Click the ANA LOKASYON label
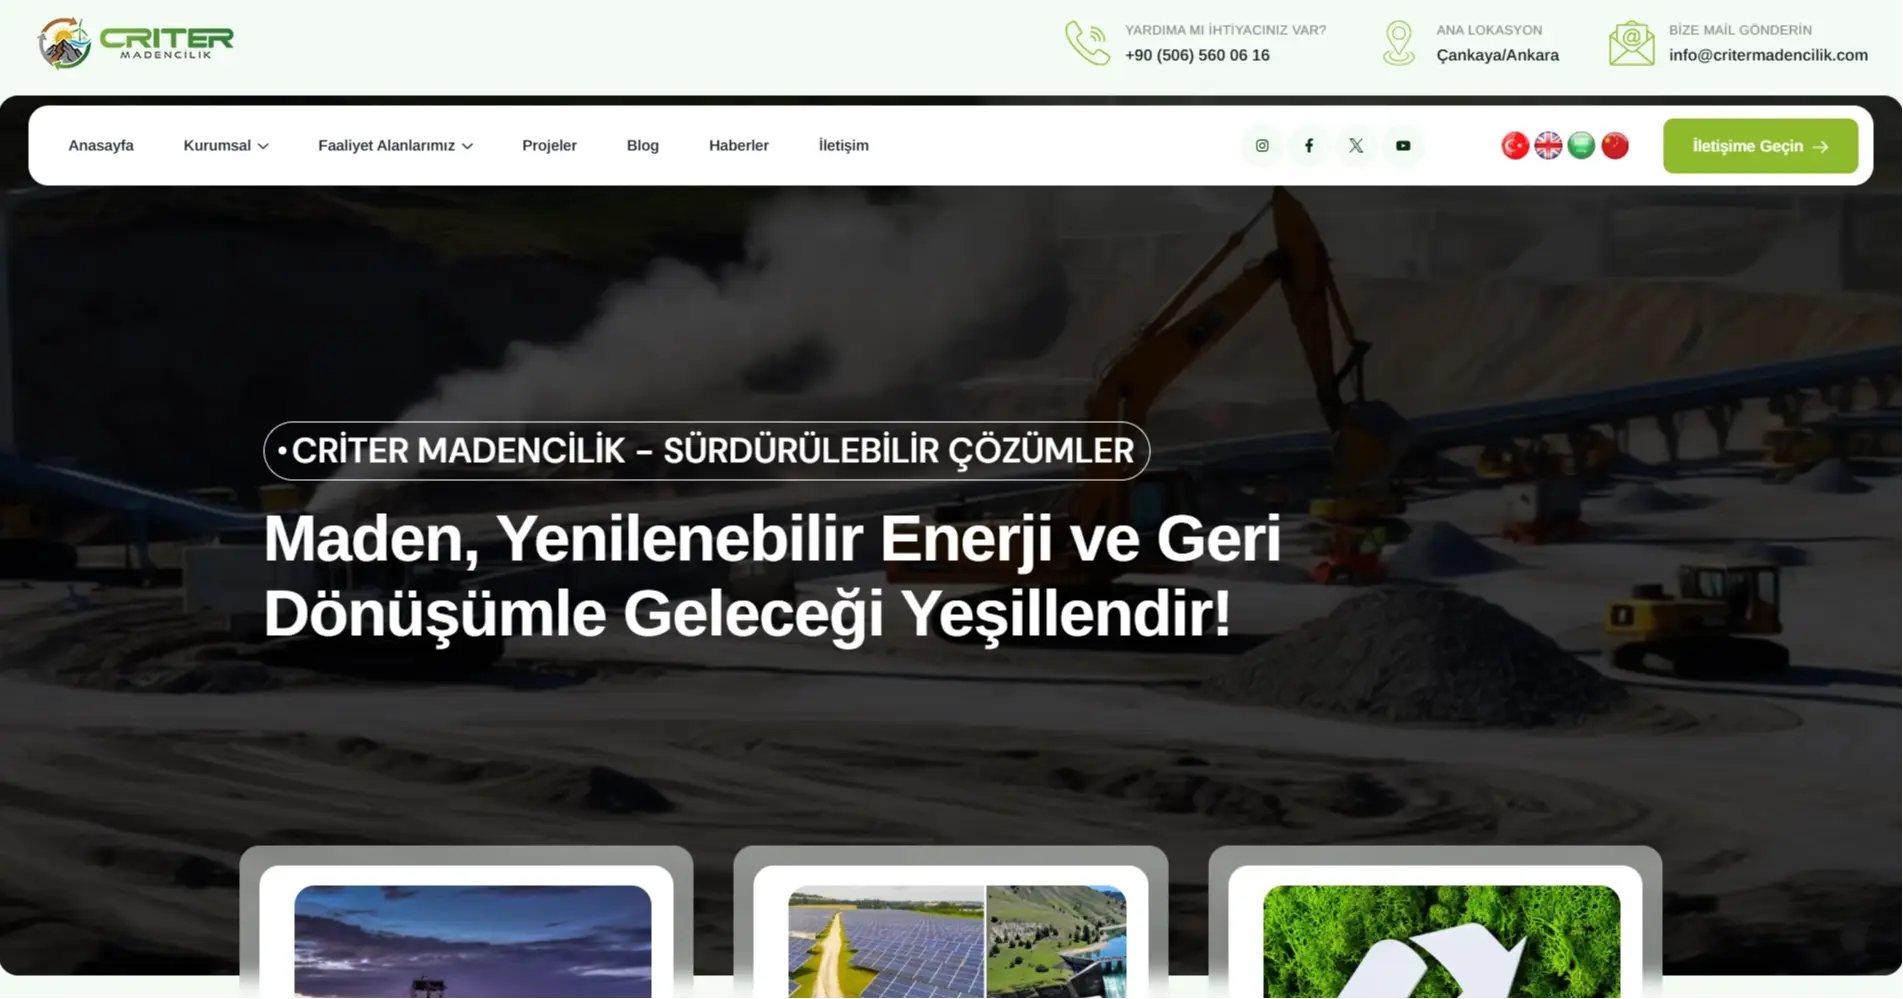 pos(1489,31)
